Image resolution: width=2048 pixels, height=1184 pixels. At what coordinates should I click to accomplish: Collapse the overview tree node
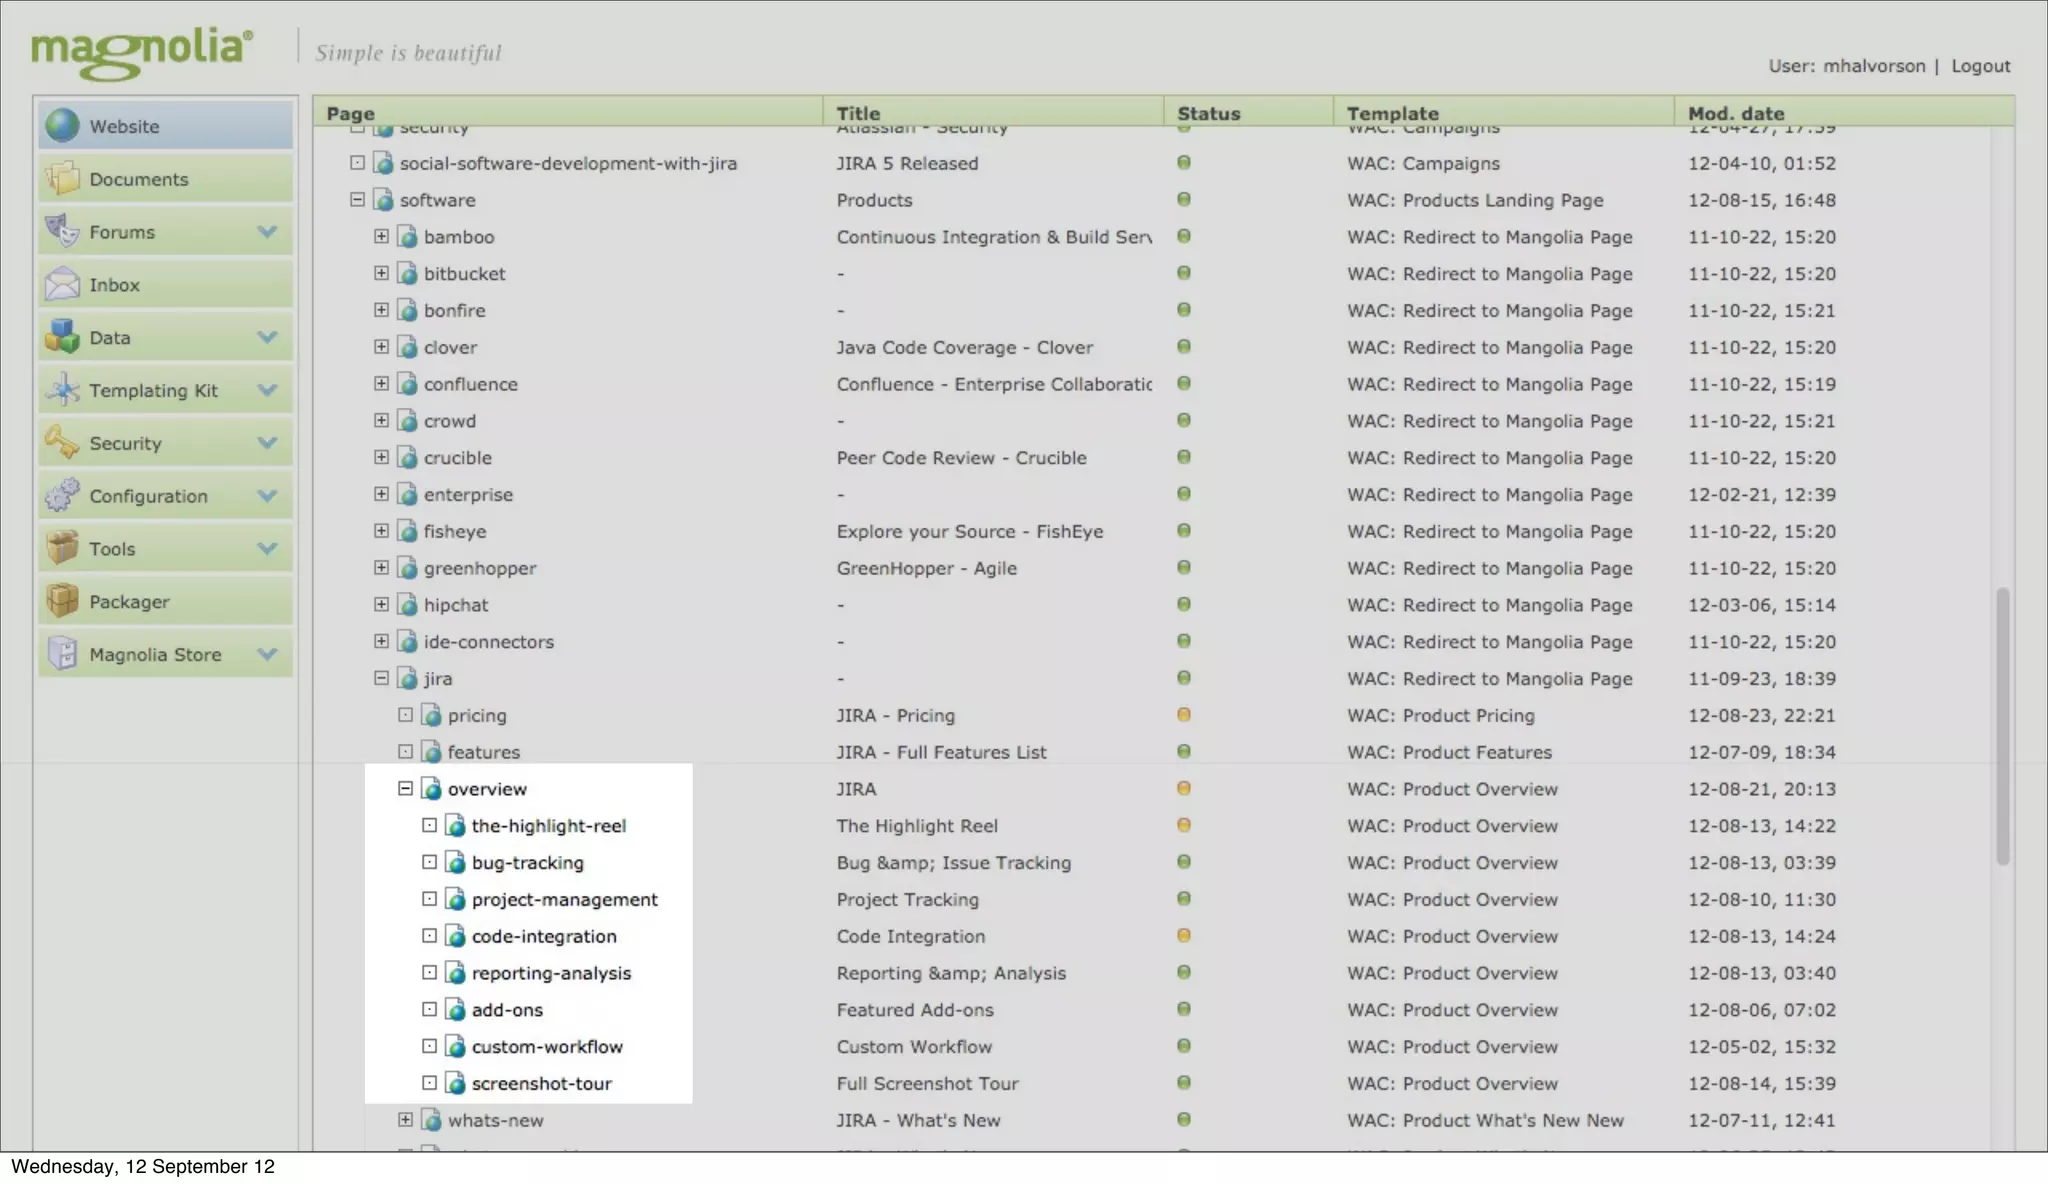coord(405,788)
